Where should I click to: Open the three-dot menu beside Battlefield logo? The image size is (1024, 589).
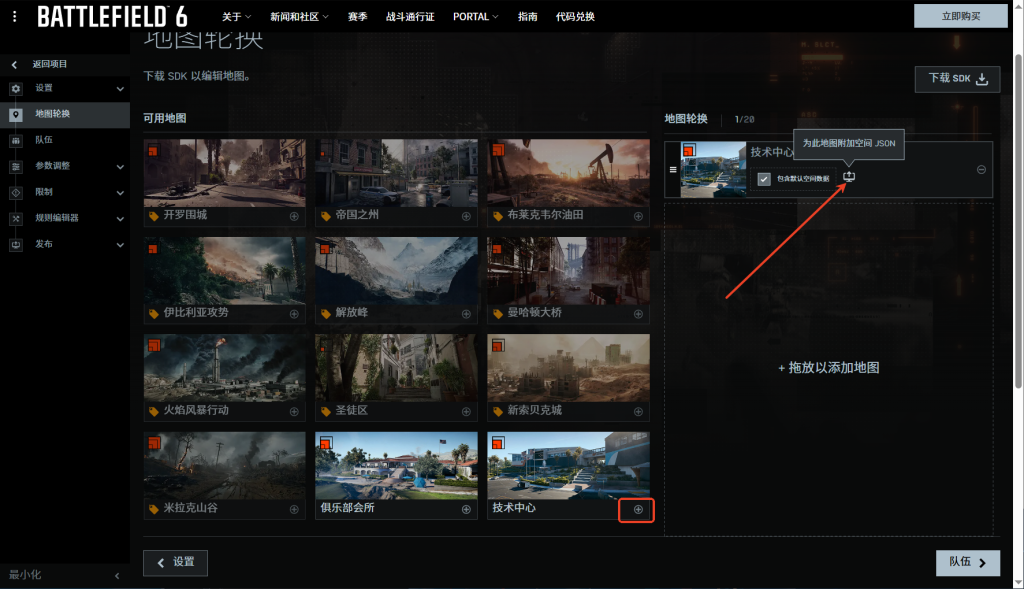tap(15, 16)
